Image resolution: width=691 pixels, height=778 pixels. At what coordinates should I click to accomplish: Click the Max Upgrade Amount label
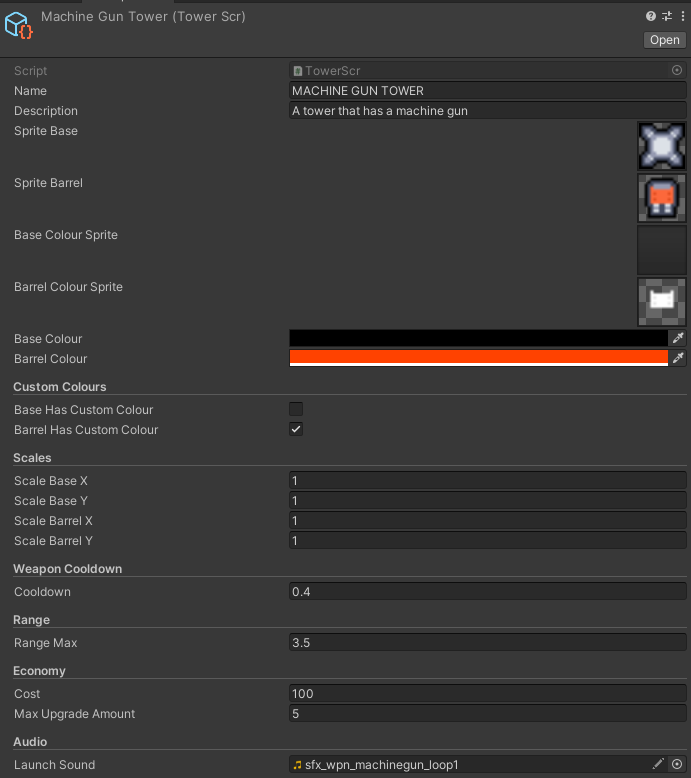pyautogui.click(x=74, y=713)
